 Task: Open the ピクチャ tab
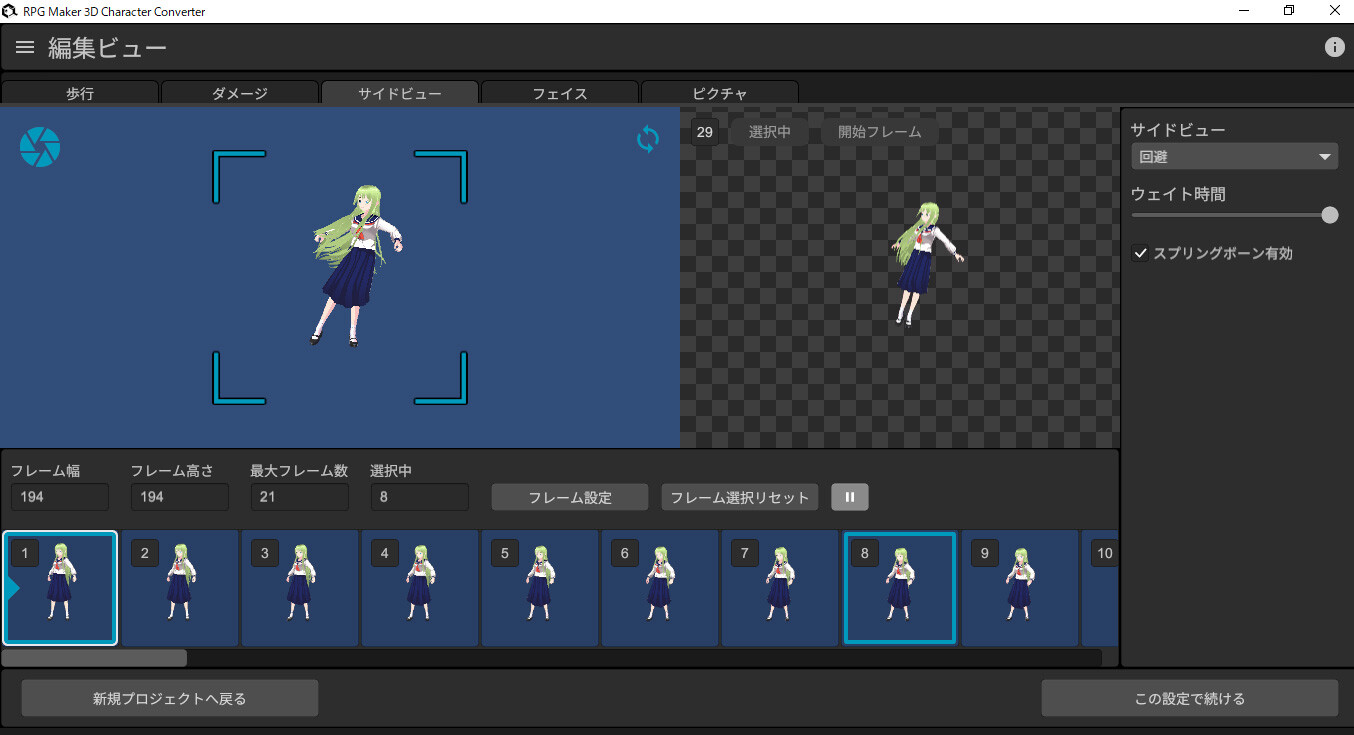(719, 93)
